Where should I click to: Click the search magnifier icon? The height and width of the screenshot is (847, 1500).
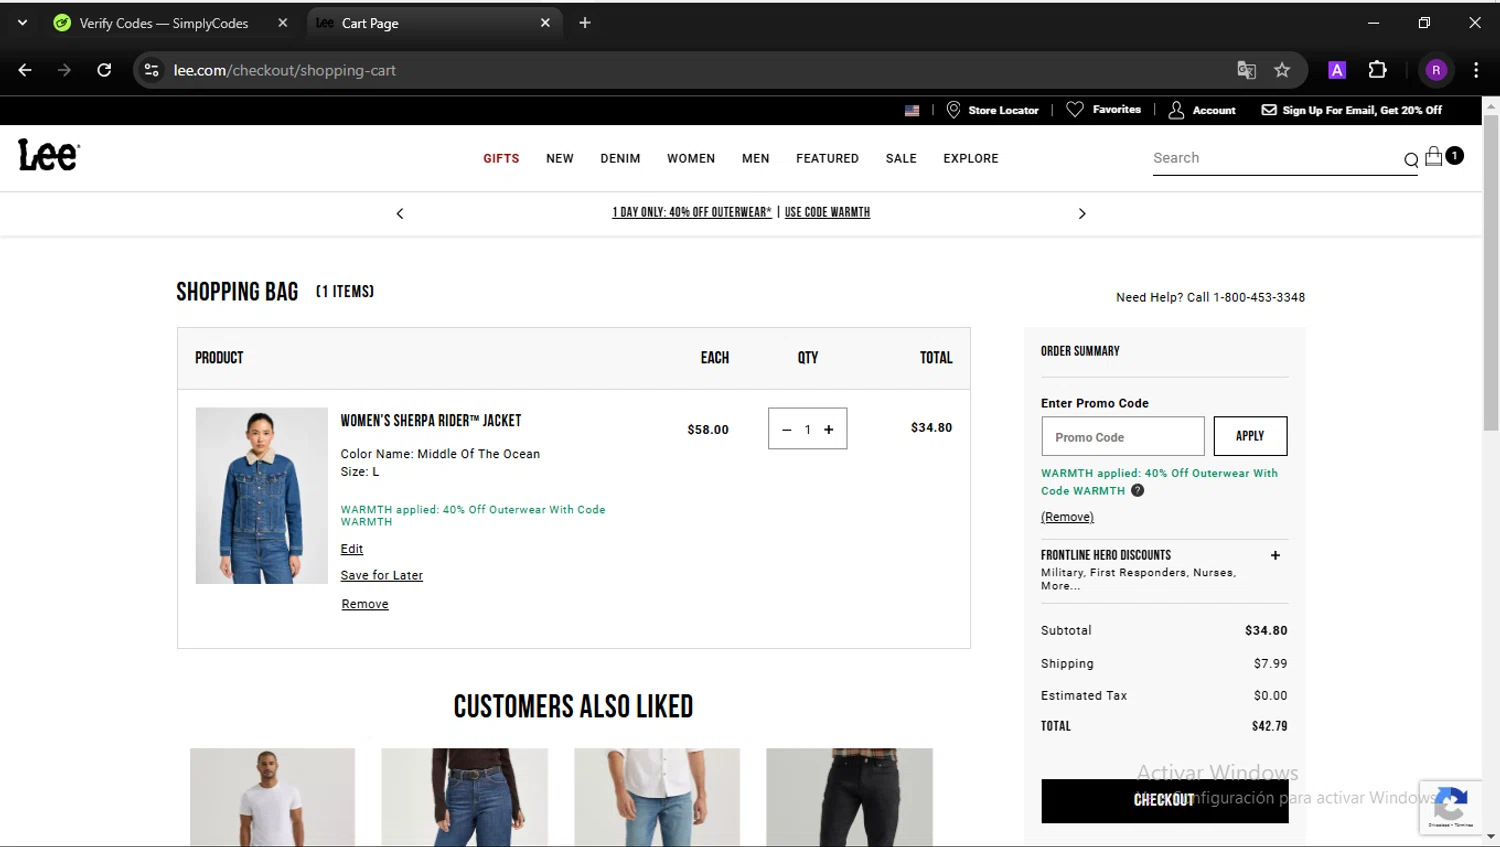1411,160
